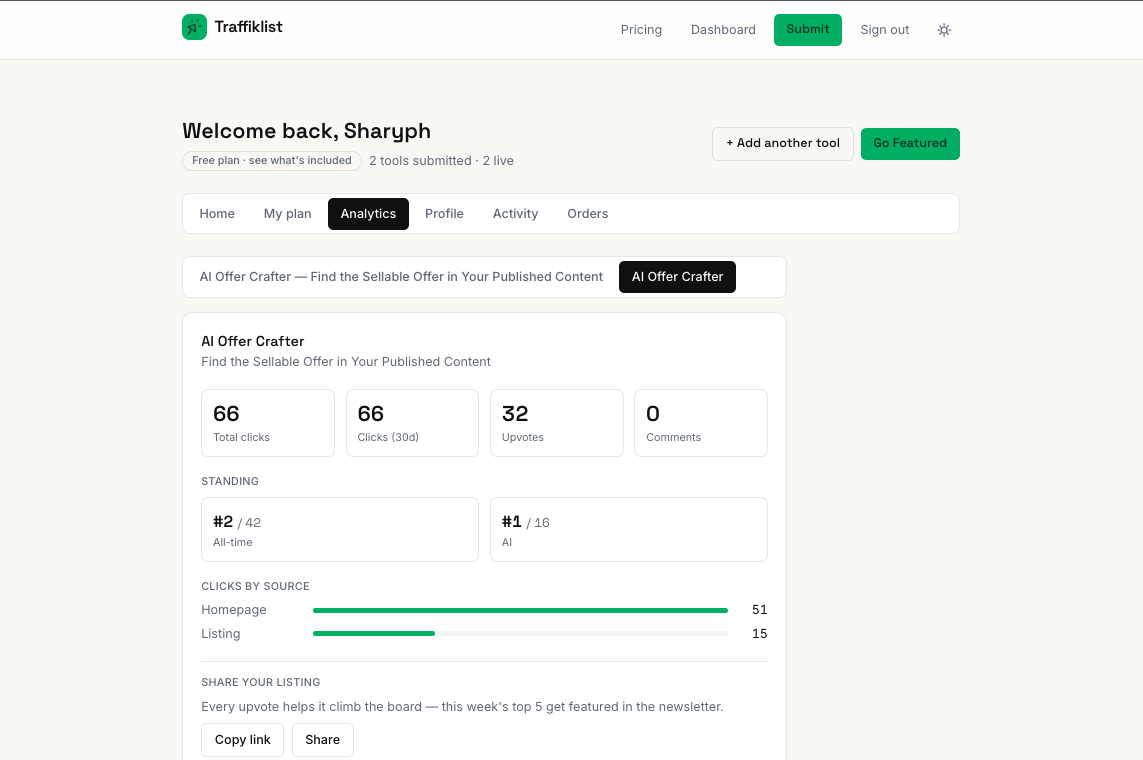Click 'Welcome back, Sharyph' heading
1143x760 pixels.
tap(306, 131)
